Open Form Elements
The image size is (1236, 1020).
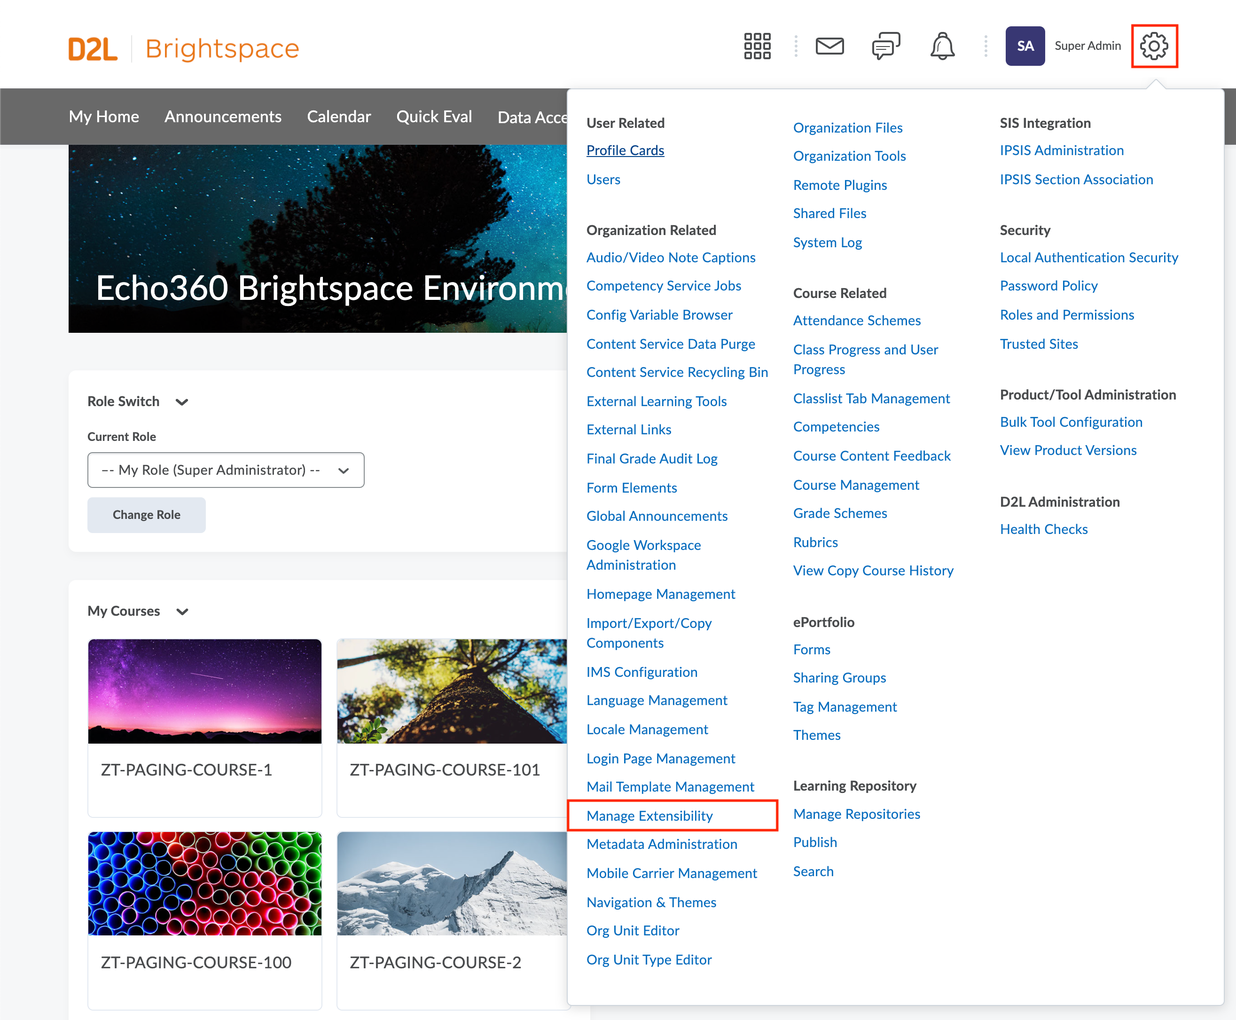click(632, 488)
